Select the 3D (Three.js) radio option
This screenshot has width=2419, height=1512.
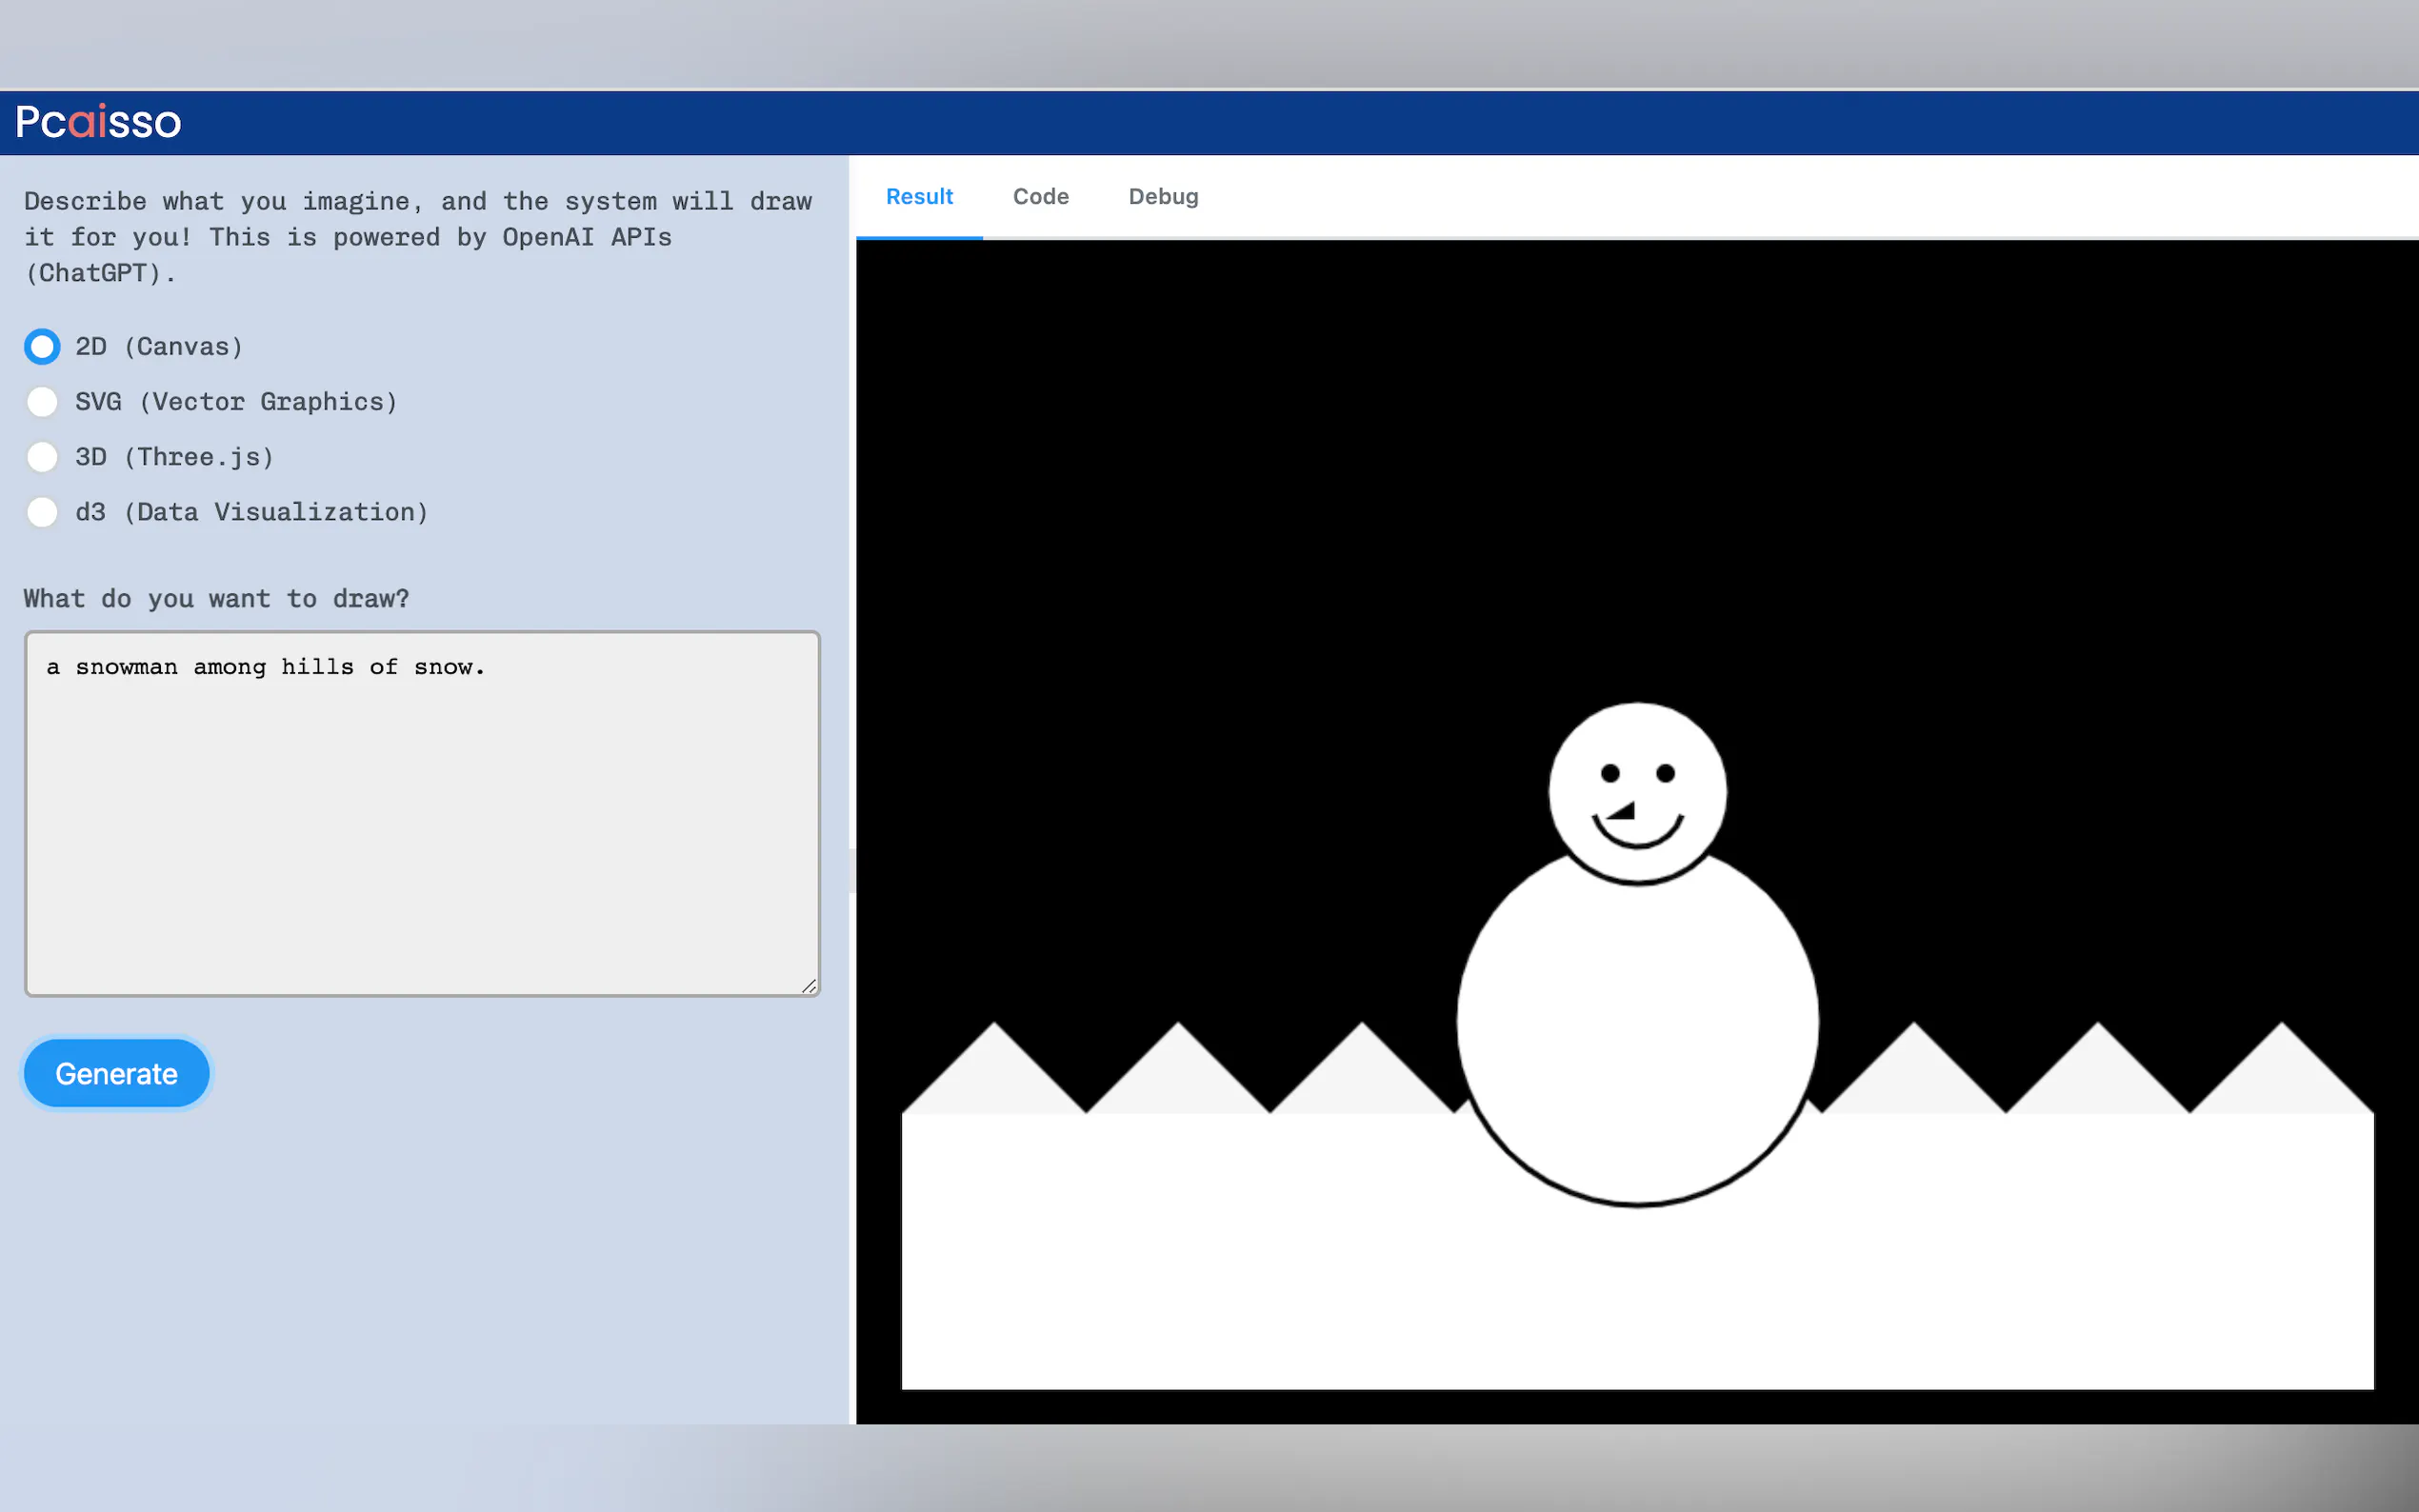click(x=42, y=457)
